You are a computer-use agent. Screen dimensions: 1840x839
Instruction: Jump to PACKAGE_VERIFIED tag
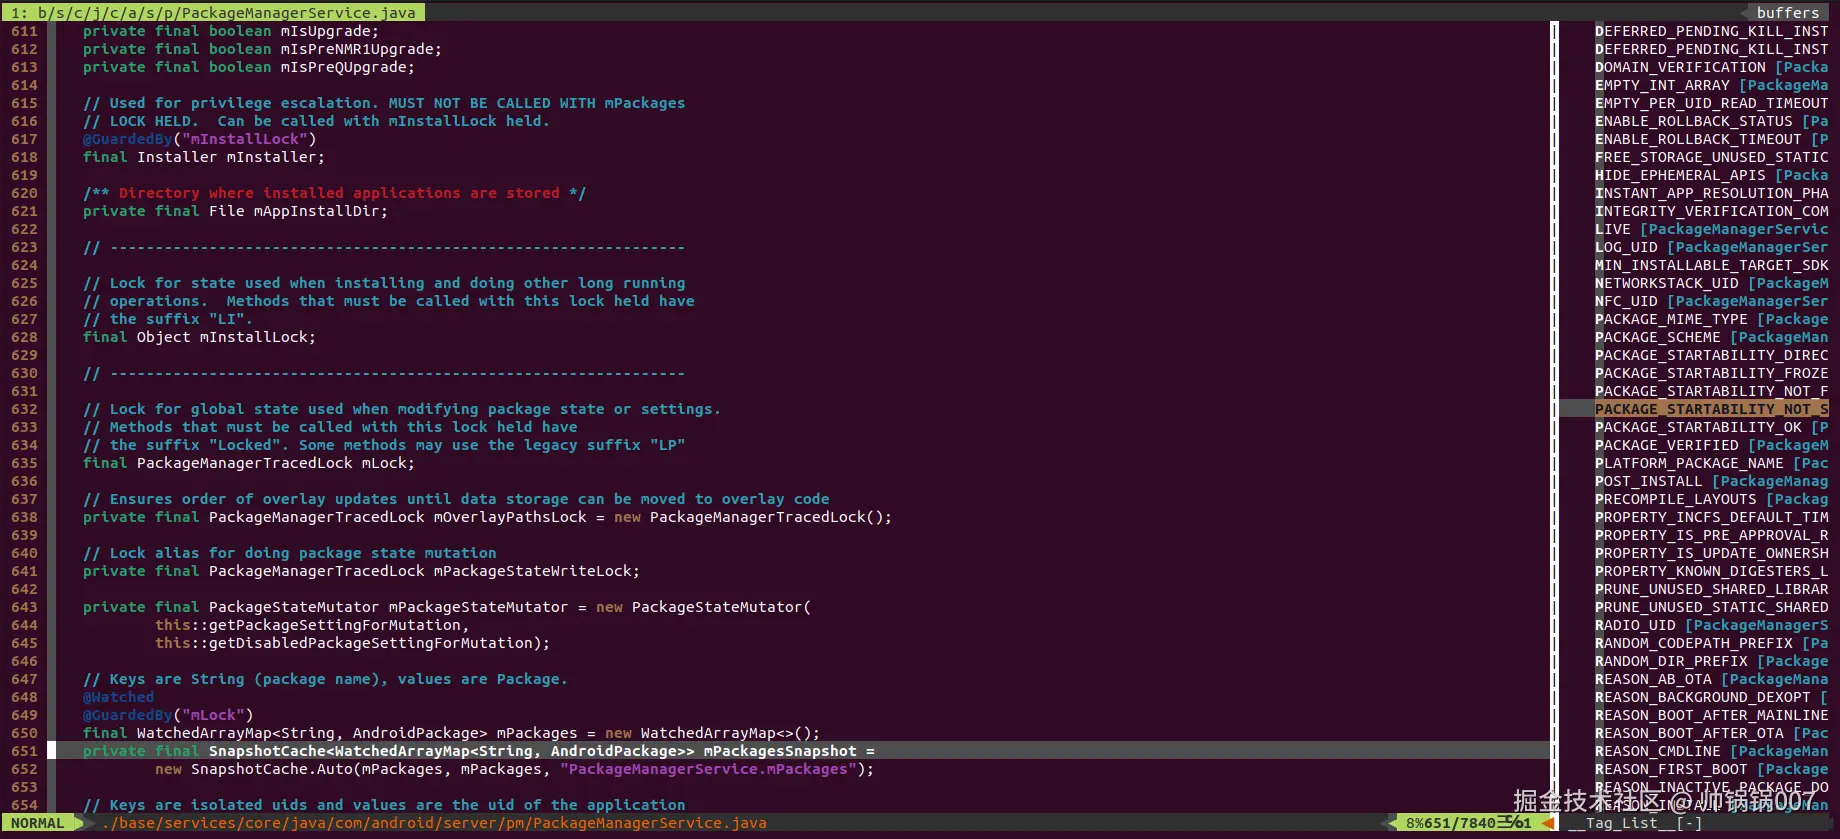point(1711,445)
